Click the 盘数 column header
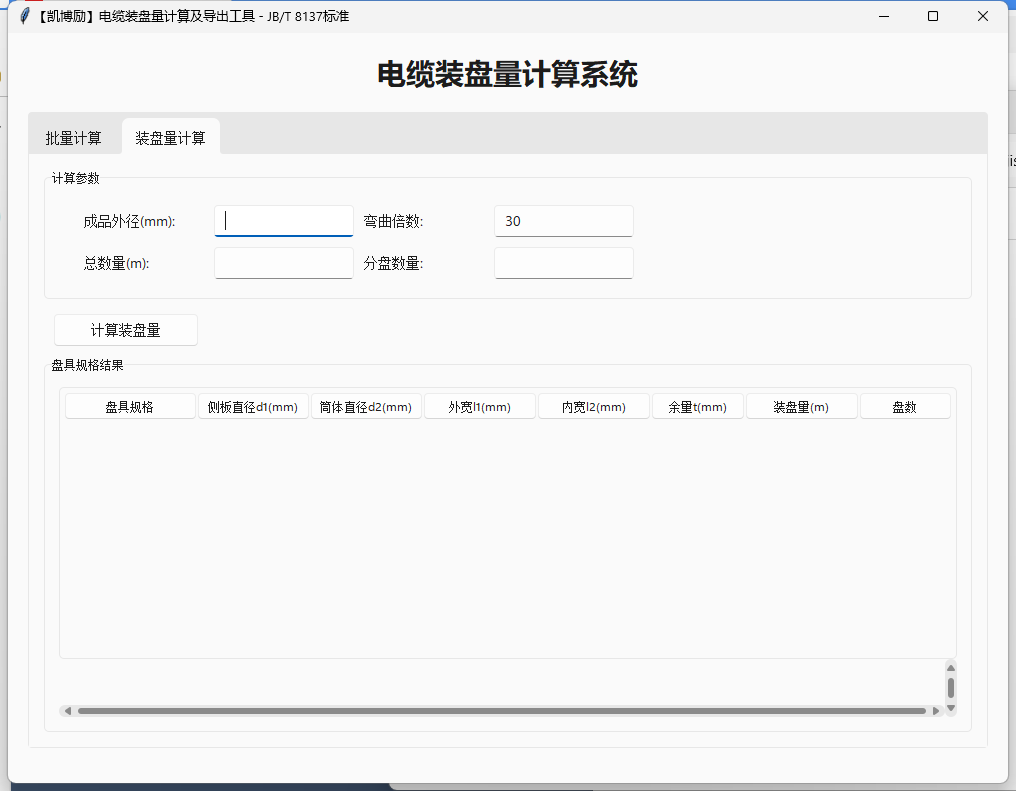1016x791 pixels. [905, 405]
